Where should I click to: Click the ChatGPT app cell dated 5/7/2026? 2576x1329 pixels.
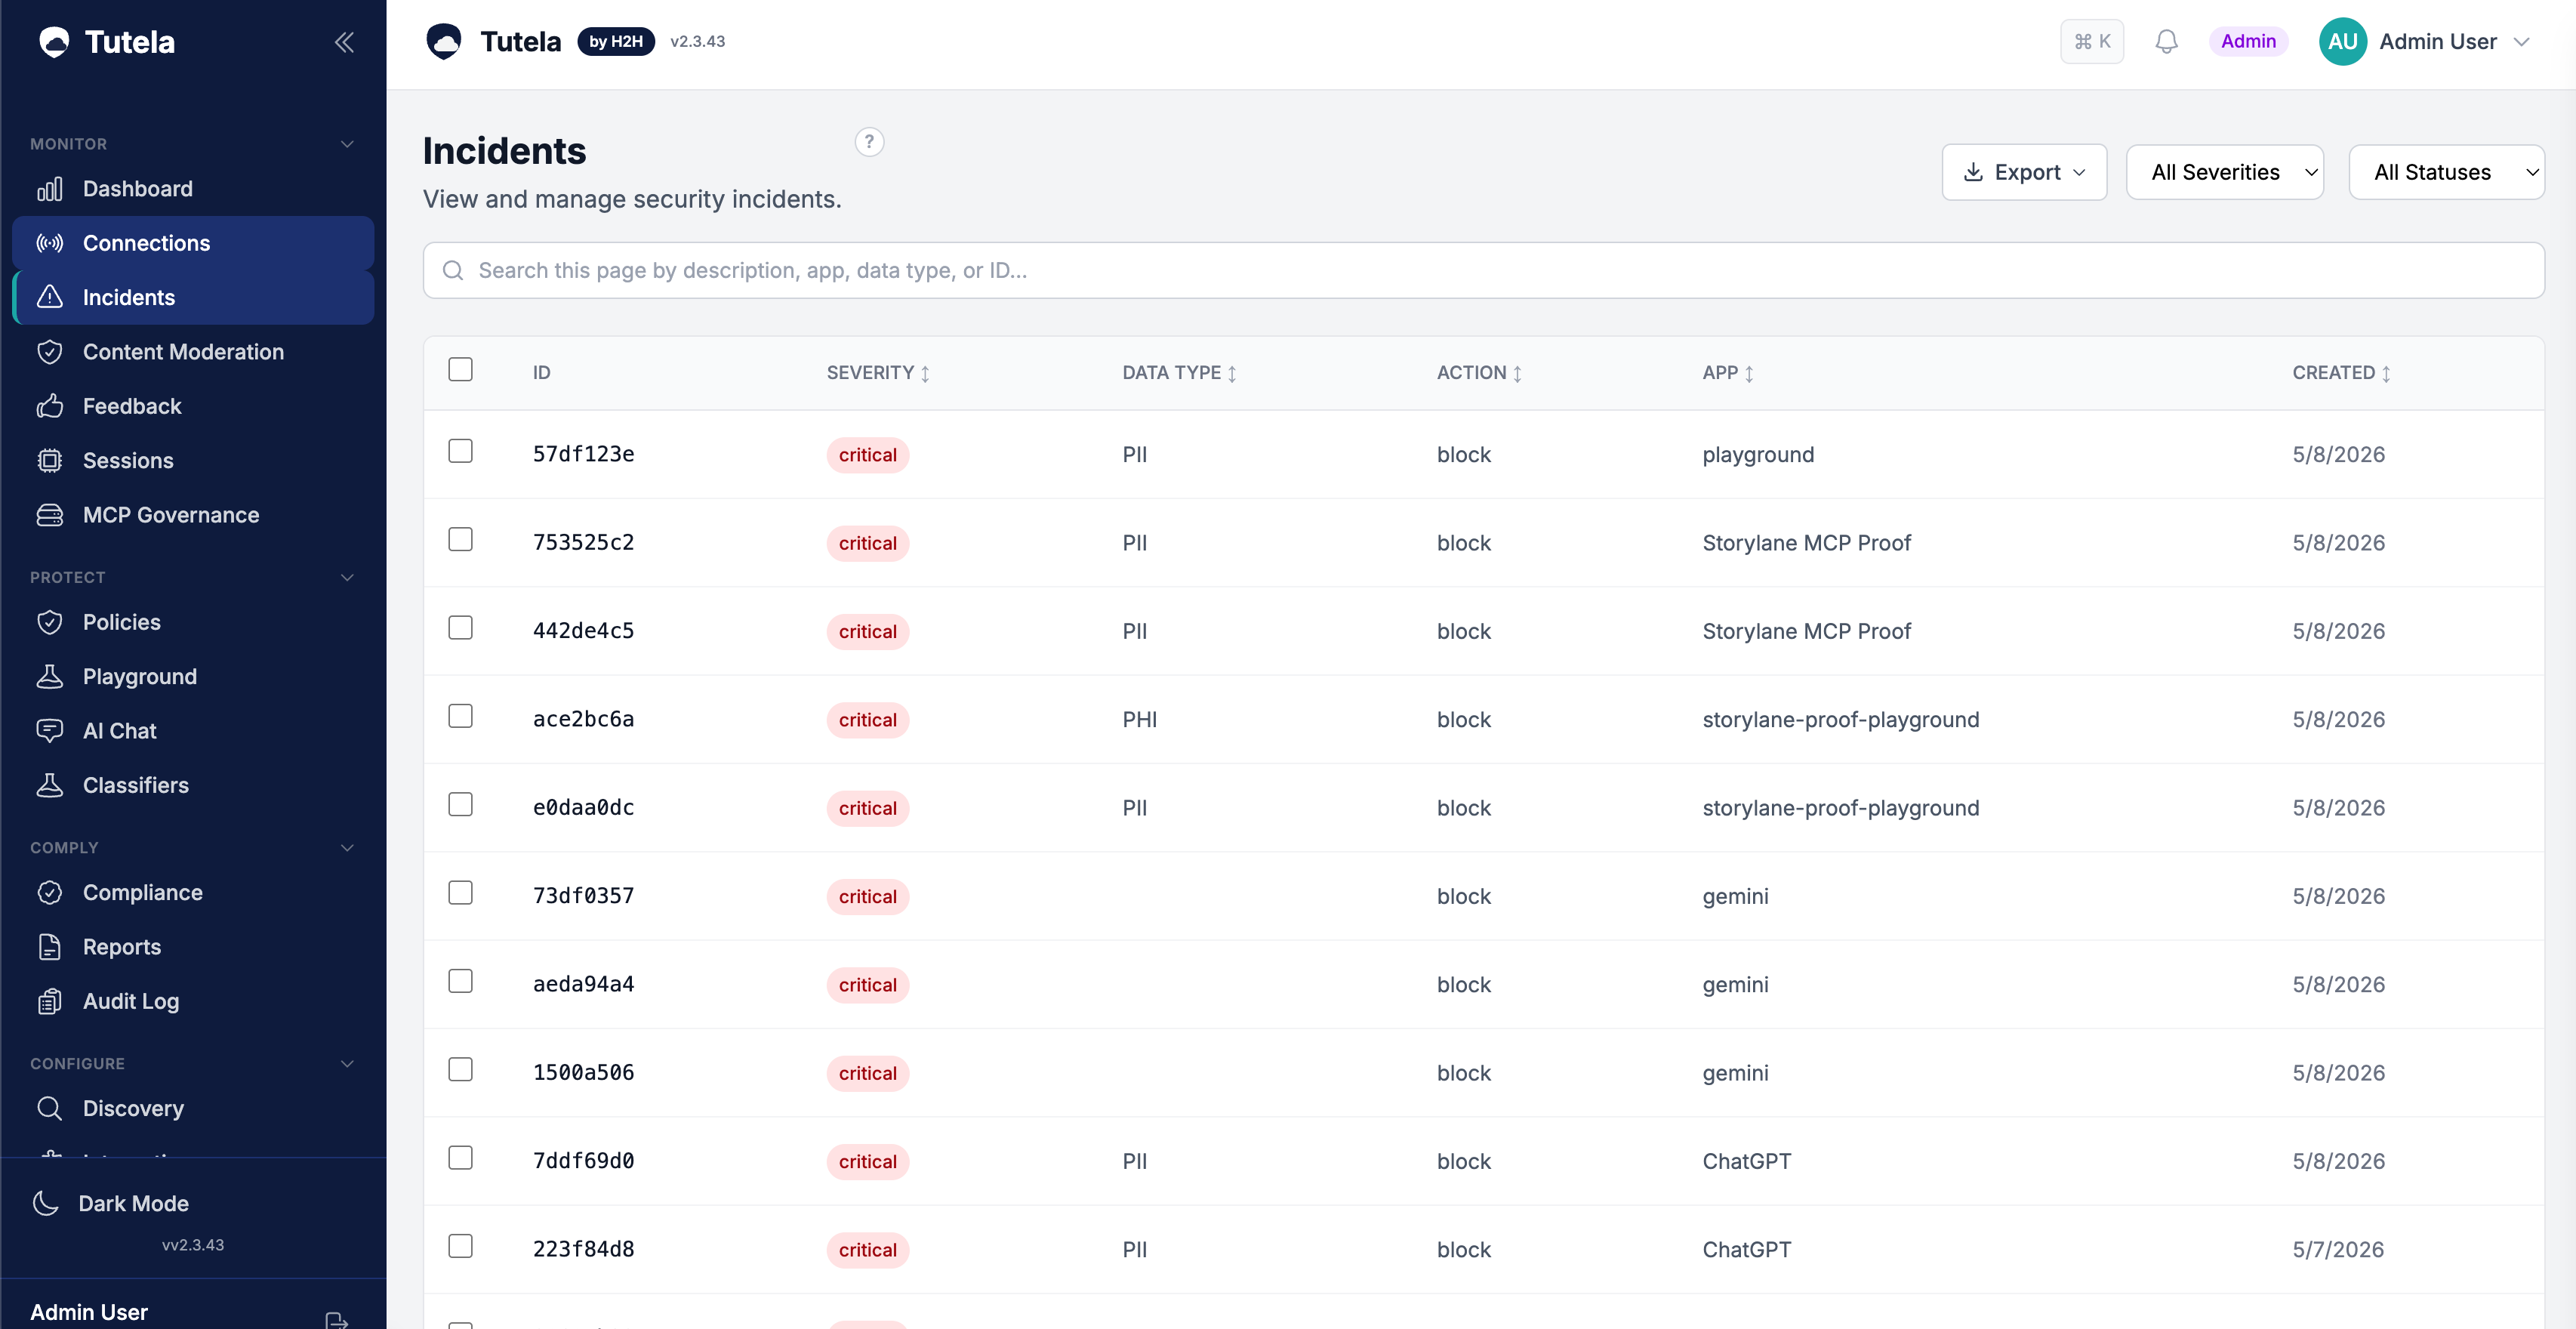[x=1746, y=1249]
